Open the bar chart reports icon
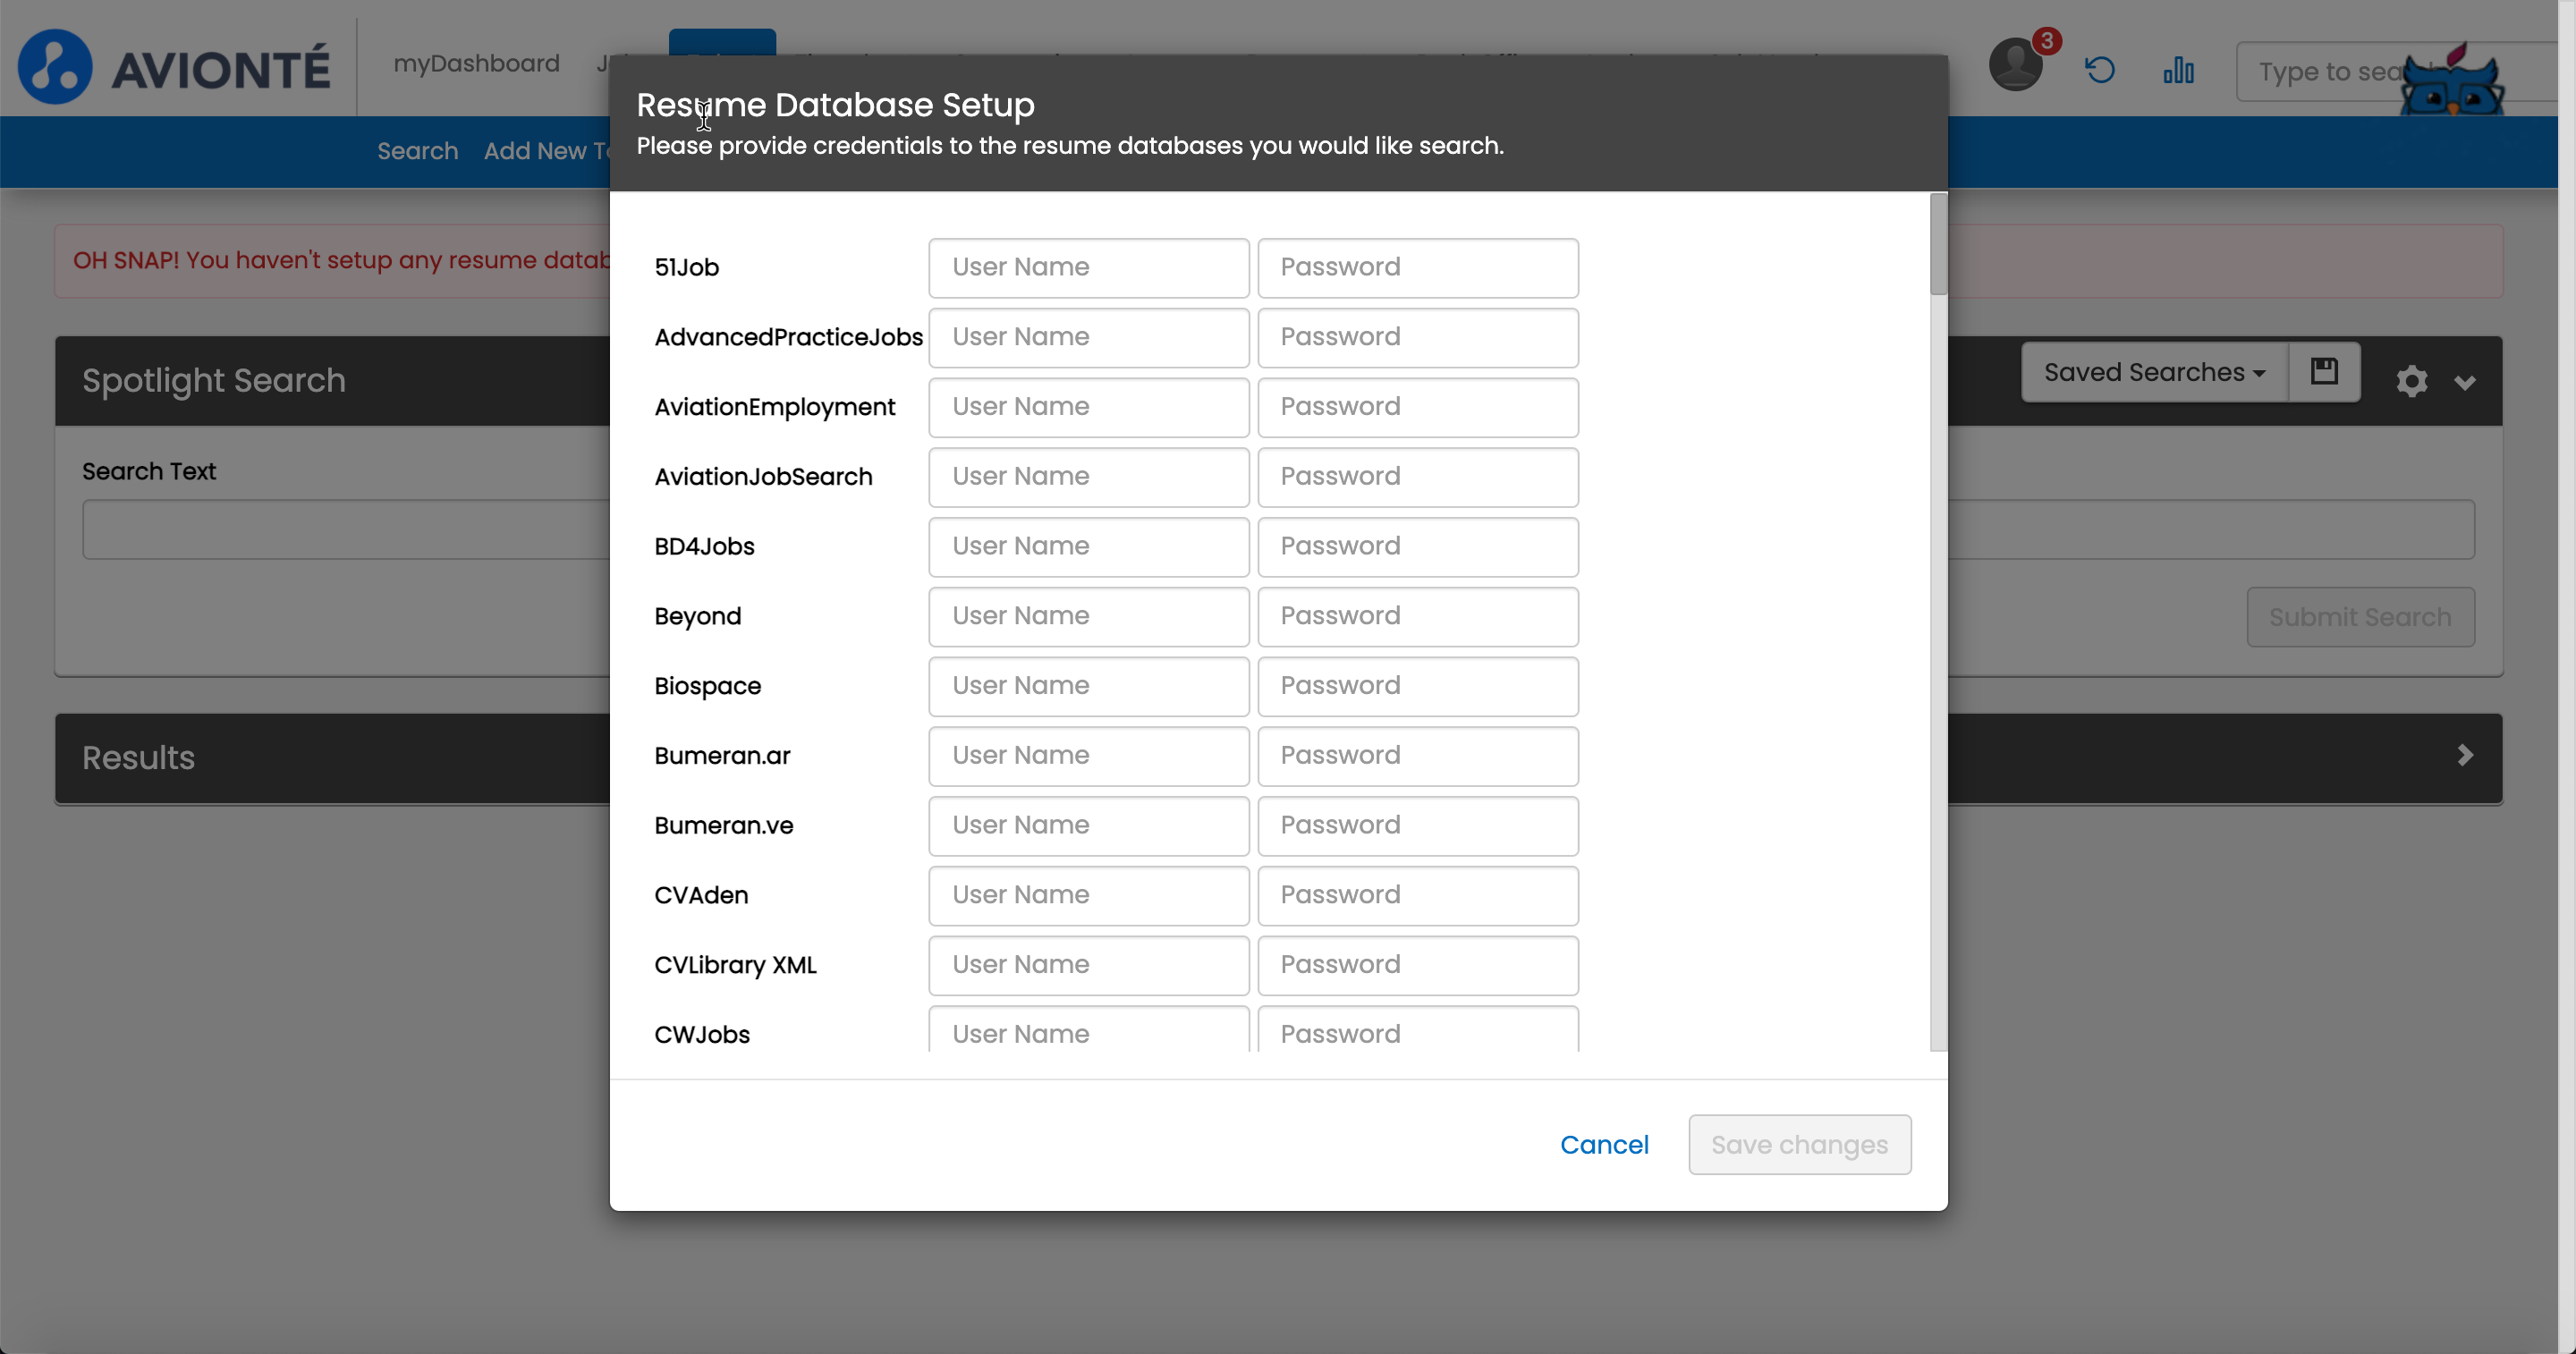Image resolution: width=2576 pixels, height=1354 pixels. click(x=2178, y=70)
